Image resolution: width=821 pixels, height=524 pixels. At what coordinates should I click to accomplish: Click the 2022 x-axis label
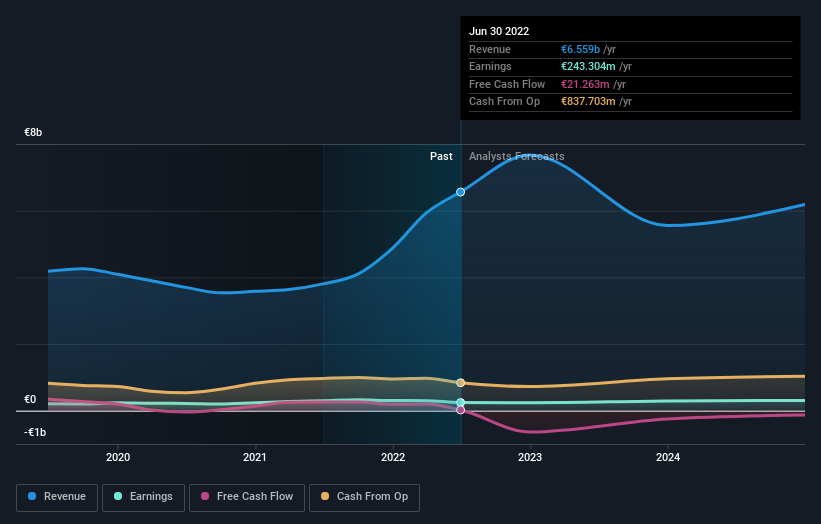click(393, 457)
